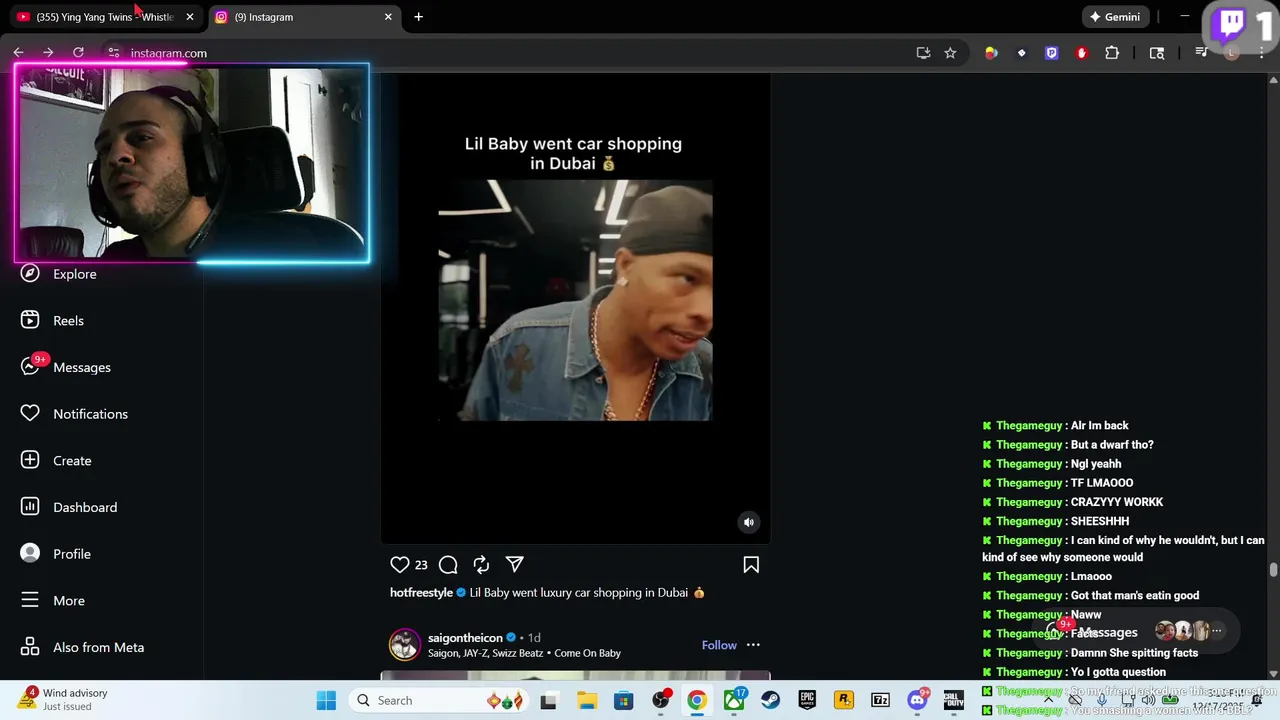Click chat message 'CRAZYYY WORKK'

1117,502
